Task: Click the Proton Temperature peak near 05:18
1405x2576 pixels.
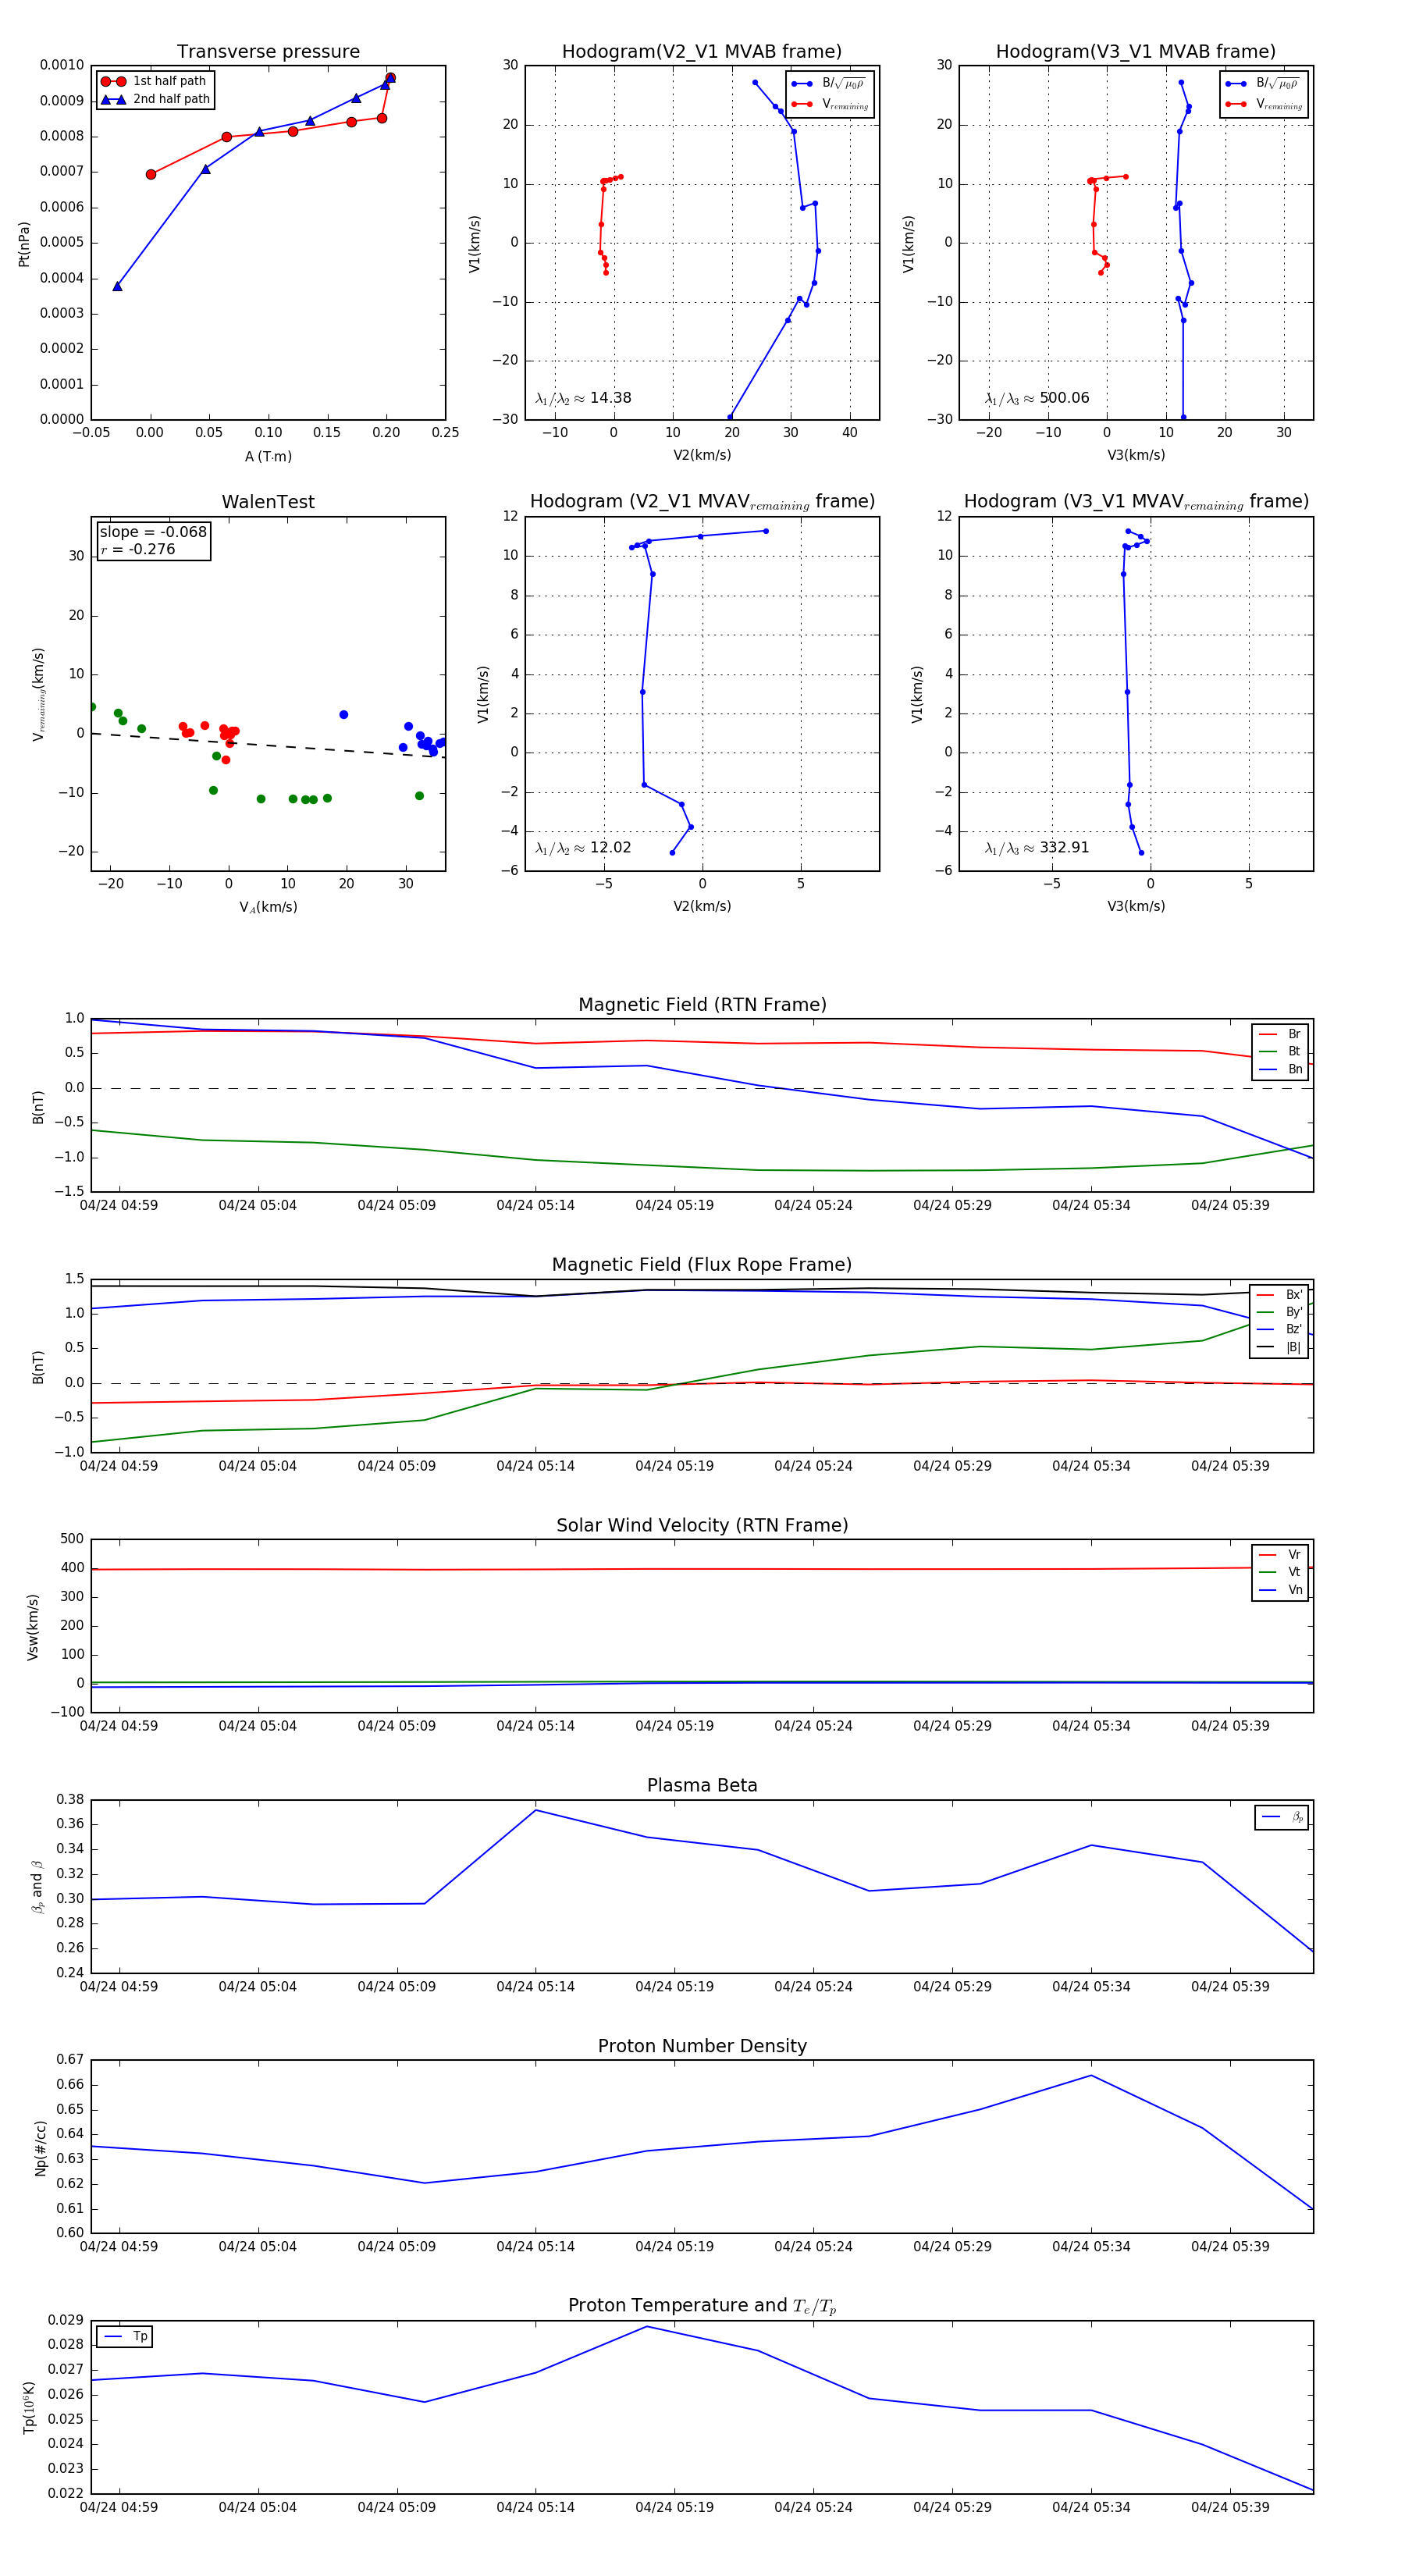Action: point(646,2326)
